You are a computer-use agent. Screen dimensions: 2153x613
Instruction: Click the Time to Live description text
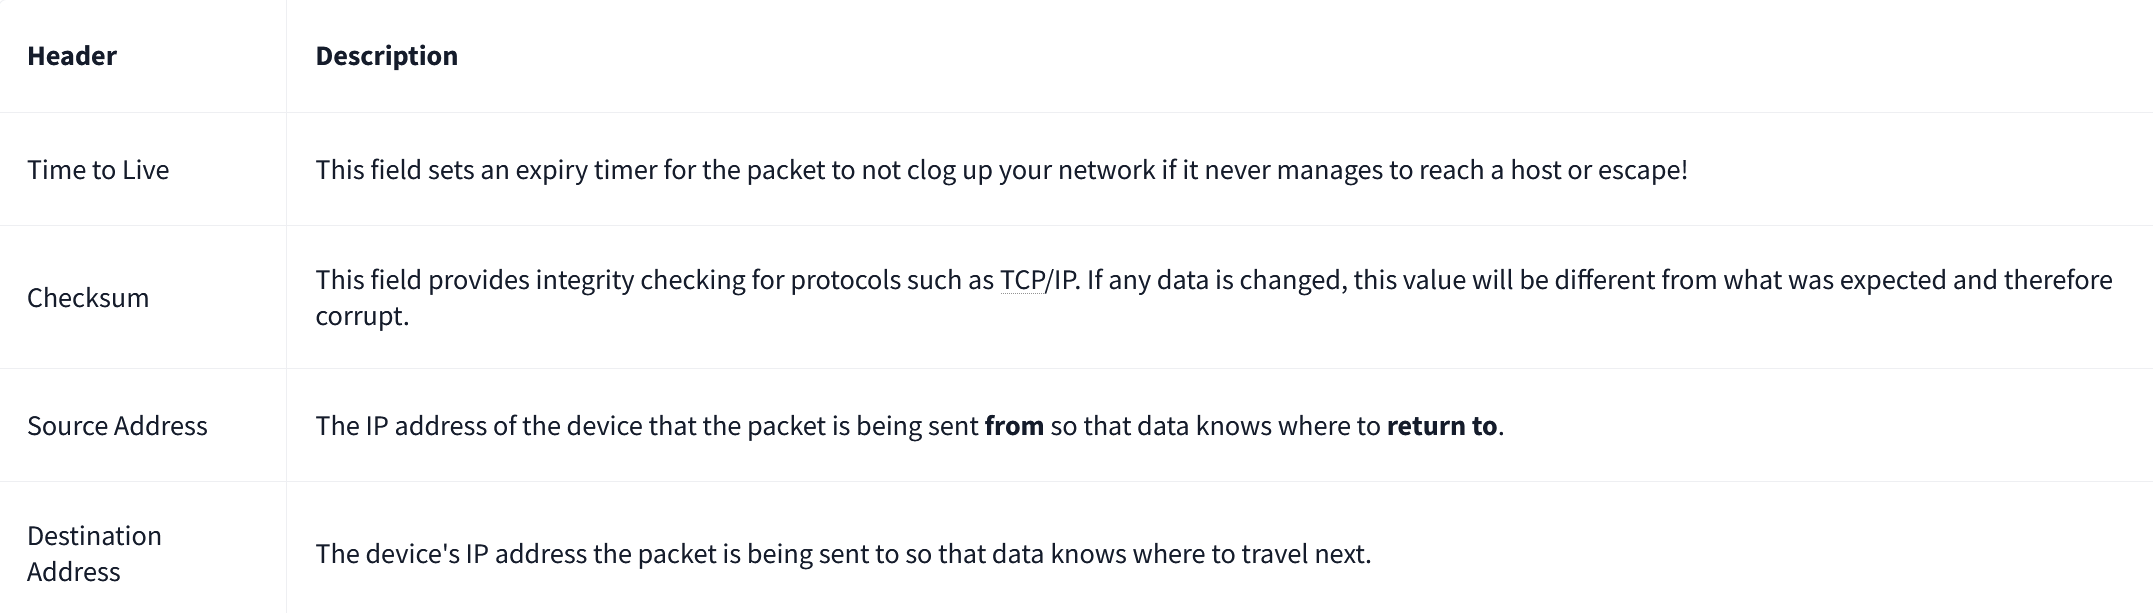[1000, 170]
